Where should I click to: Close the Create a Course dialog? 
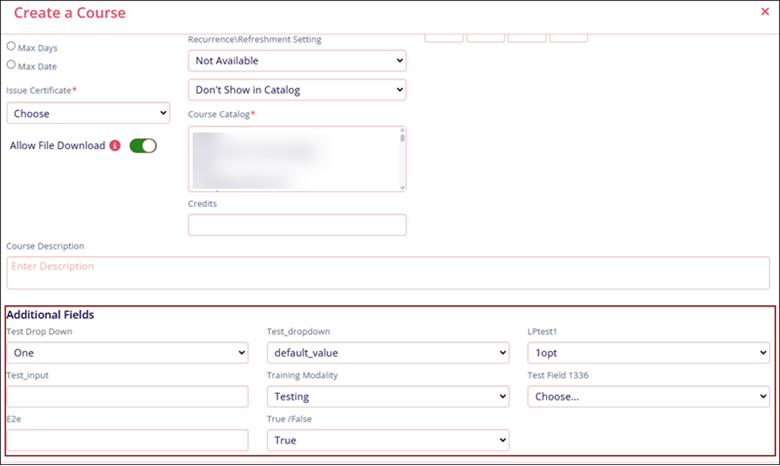pos(765,12)
